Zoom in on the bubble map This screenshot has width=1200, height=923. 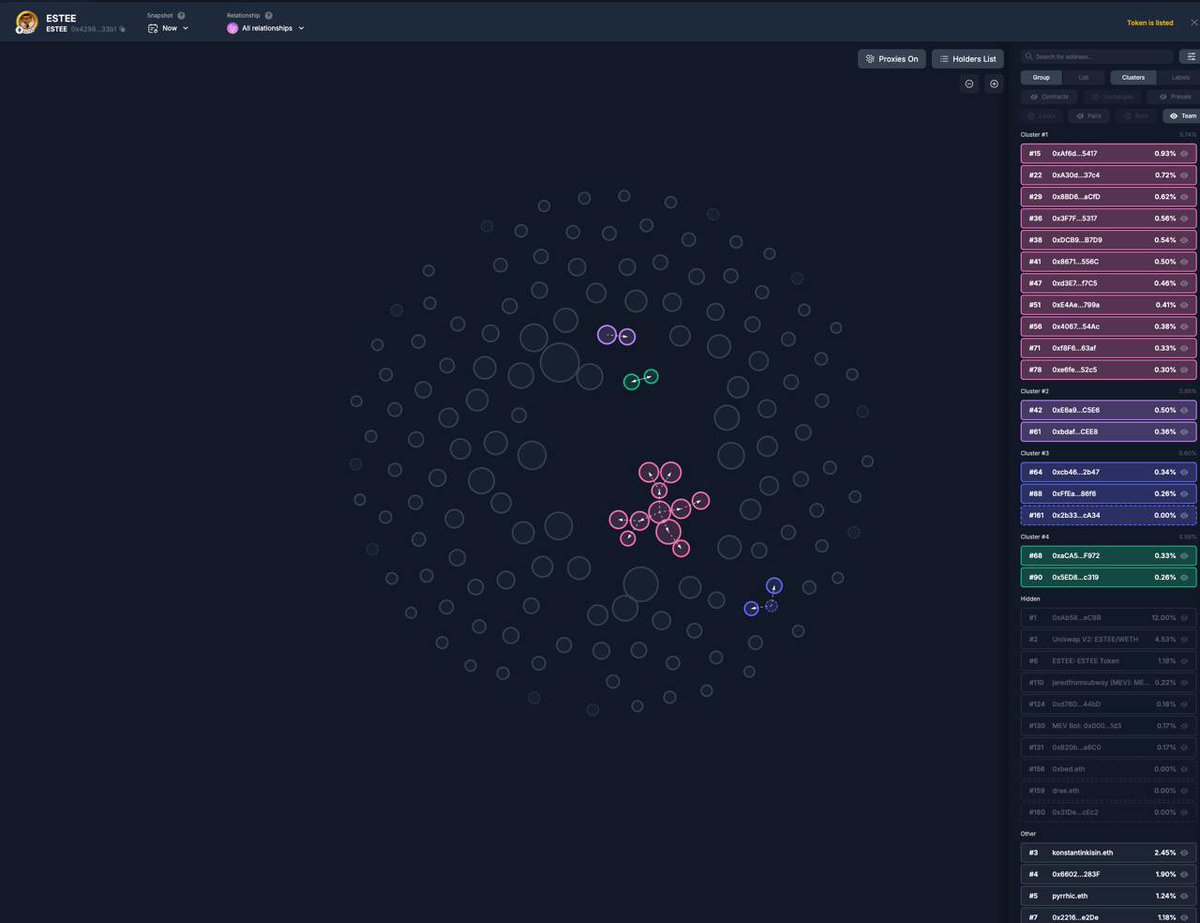point(994,84)
